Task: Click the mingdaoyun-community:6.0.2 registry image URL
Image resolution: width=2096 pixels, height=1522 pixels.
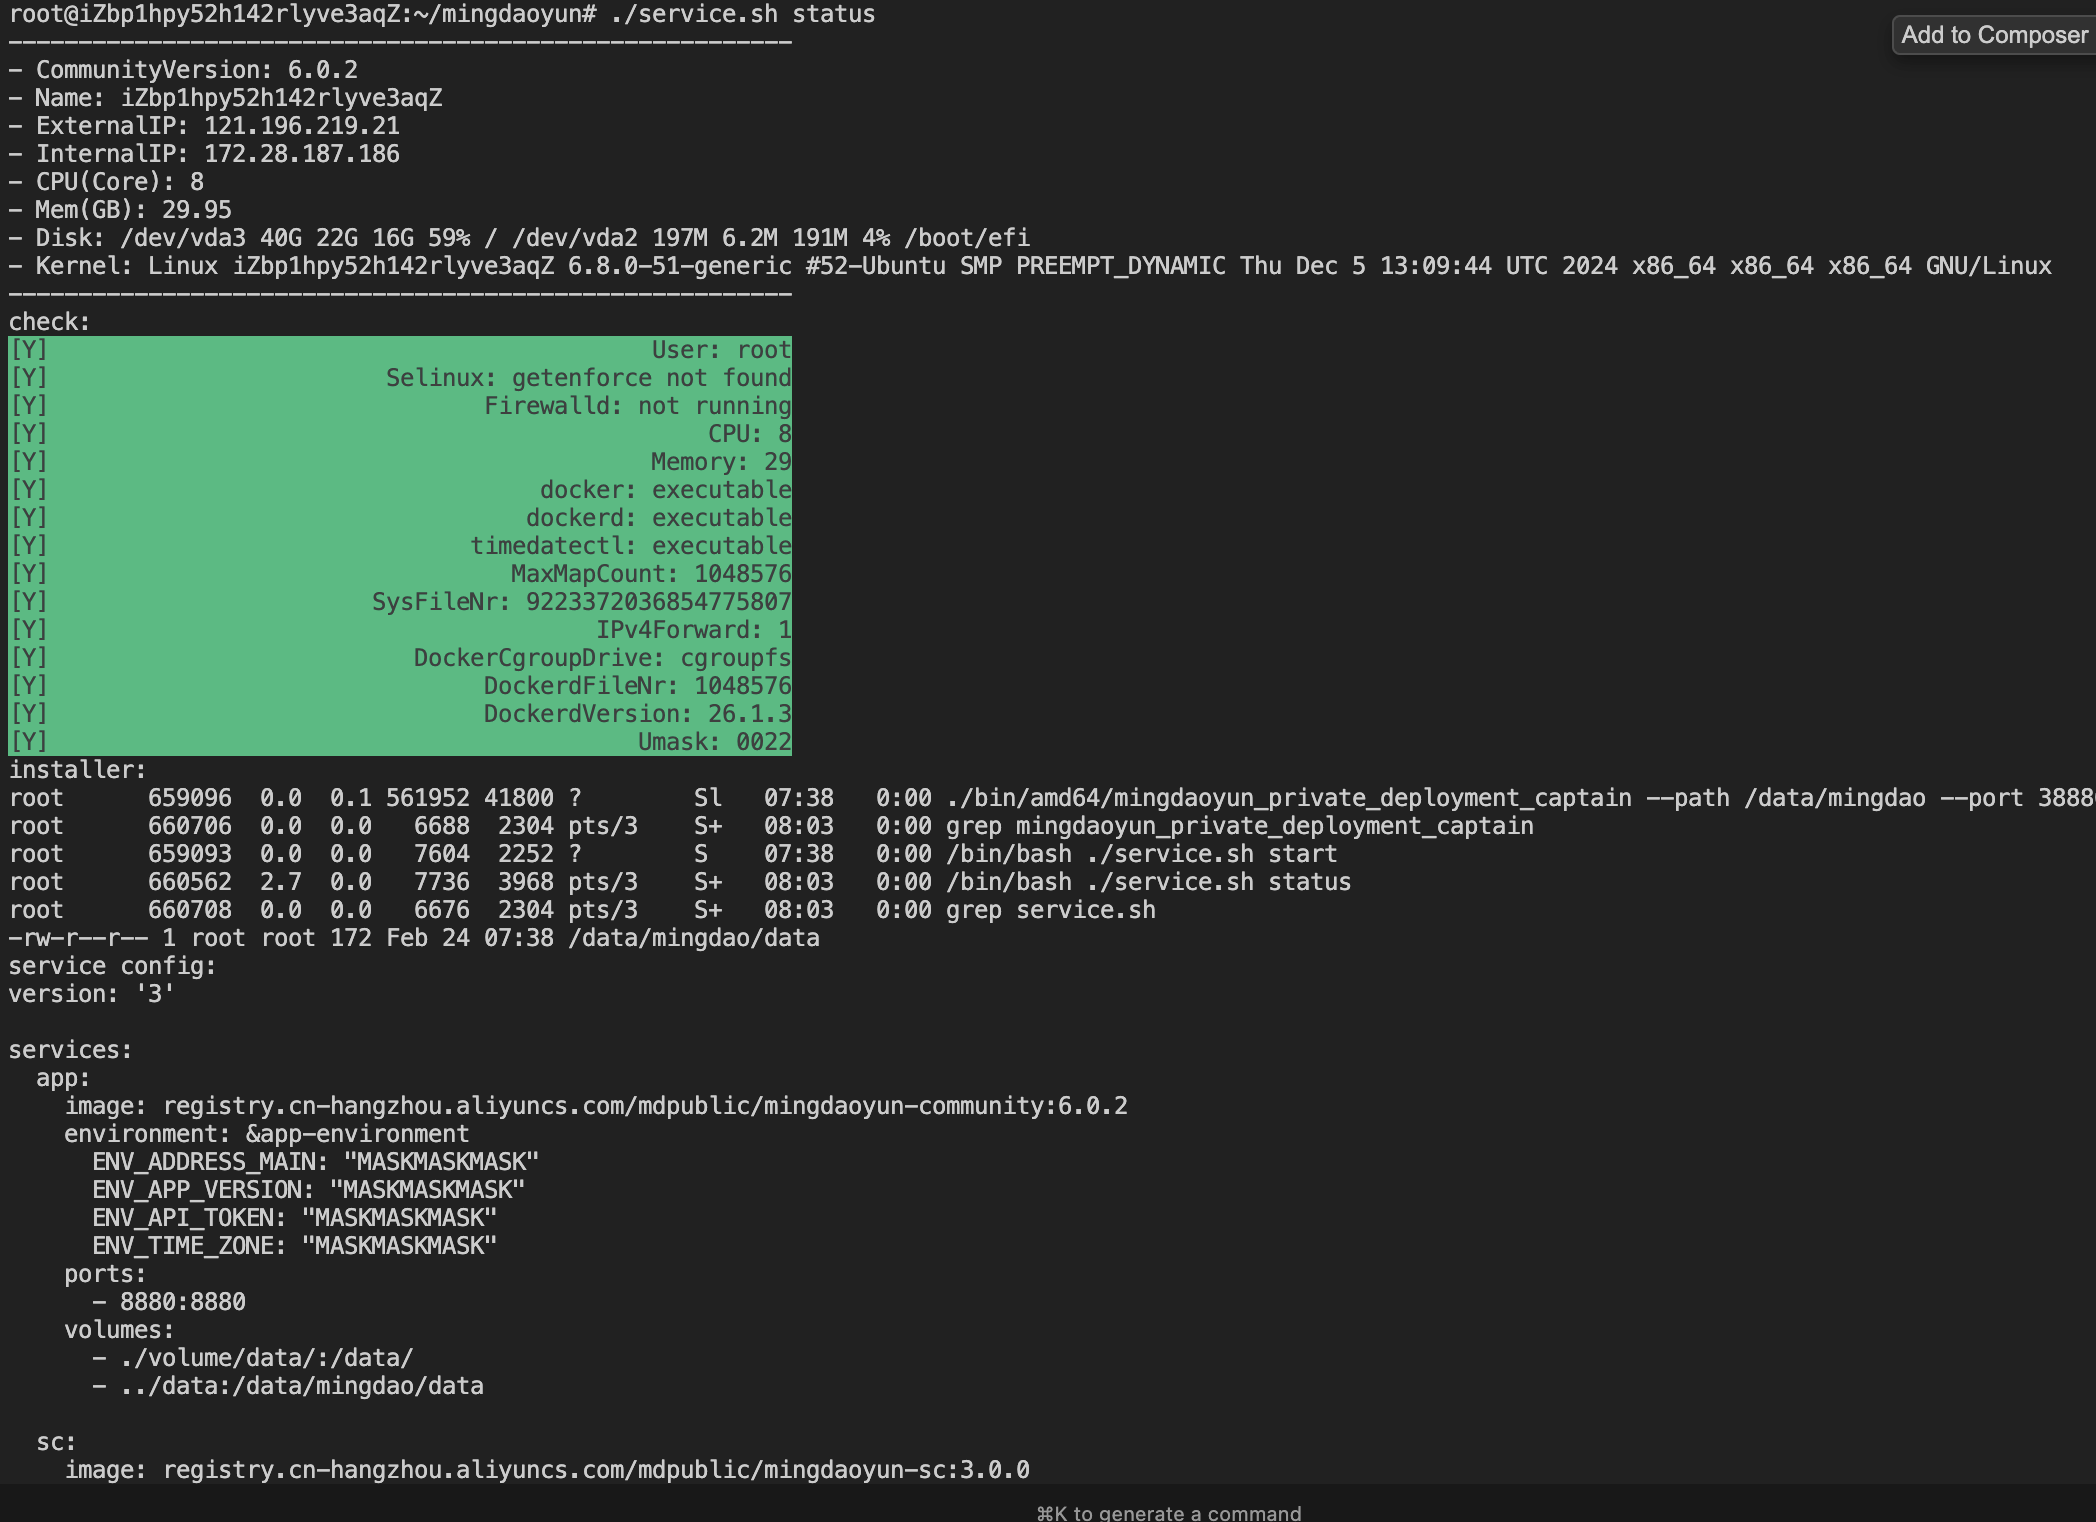Action: [x=645, y=1106]
